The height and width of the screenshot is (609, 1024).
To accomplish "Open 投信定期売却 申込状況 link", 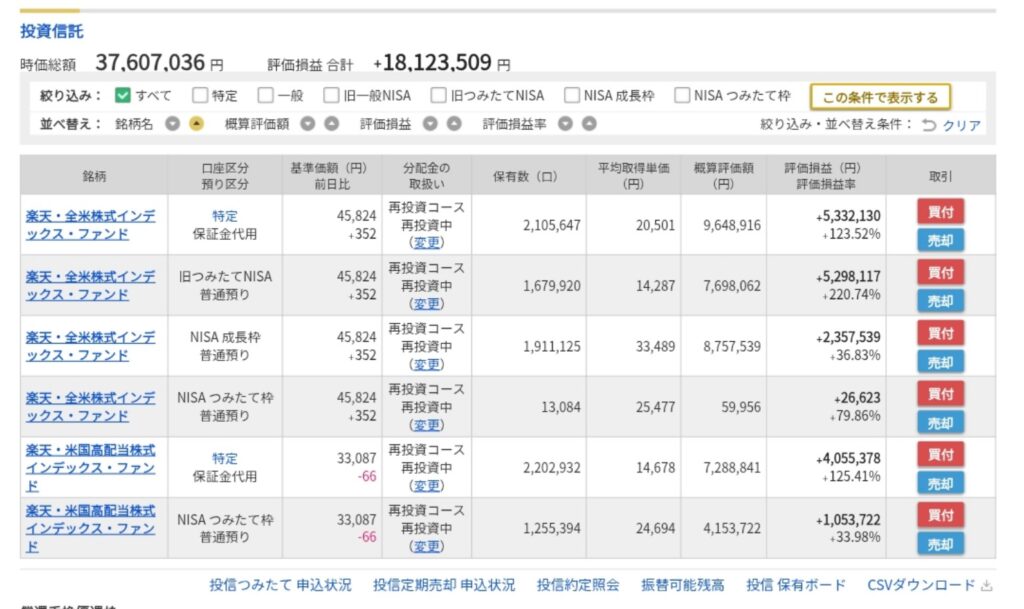I will tap(444, 585).
